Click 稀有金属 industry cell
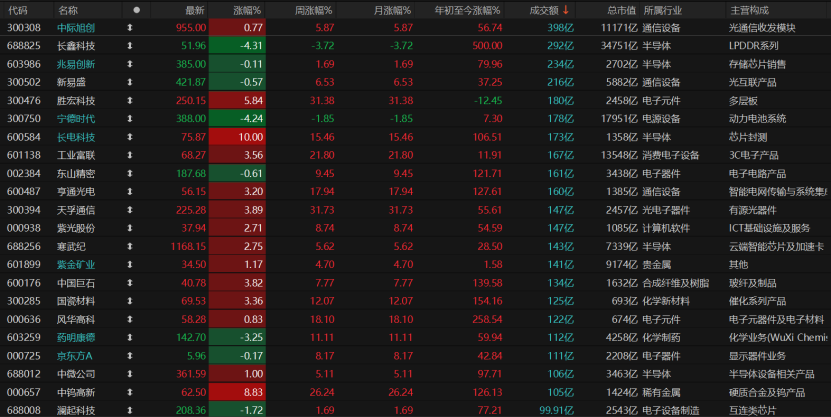Screen dimensions: 831x417 [661, 393]
